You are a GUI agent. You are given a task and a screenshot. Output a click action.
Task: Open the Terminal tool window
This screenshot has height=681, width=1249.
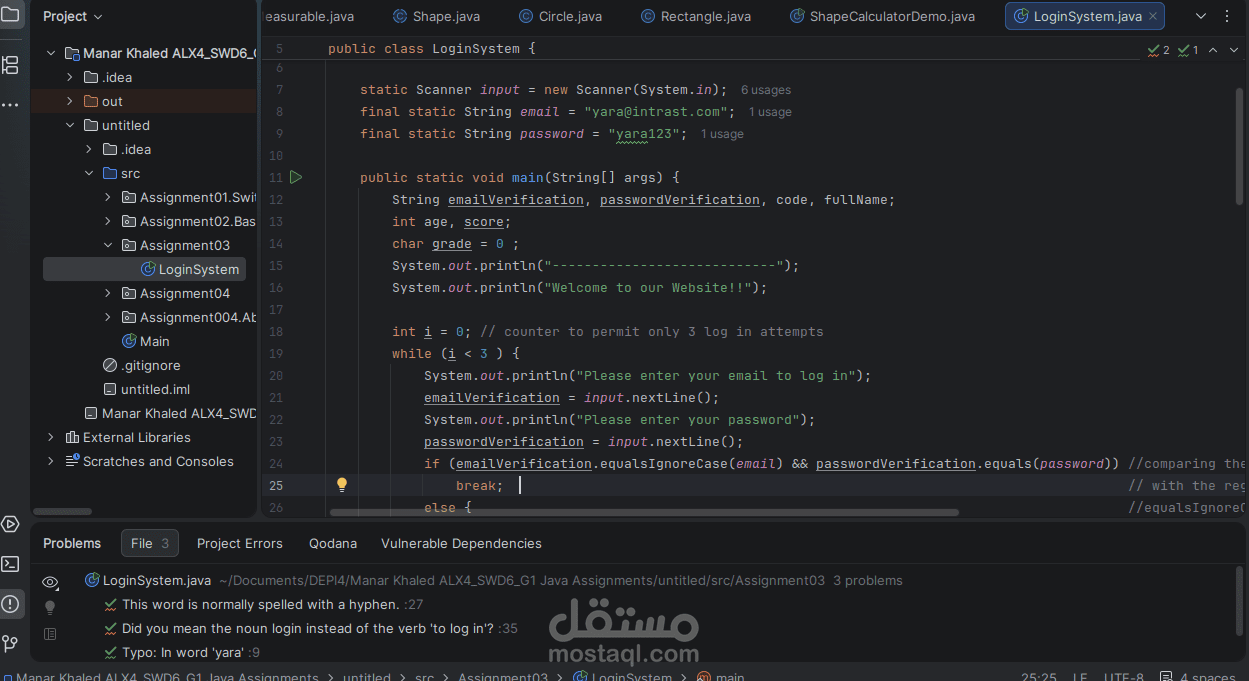pyautogui.click(x=11, y=563)
